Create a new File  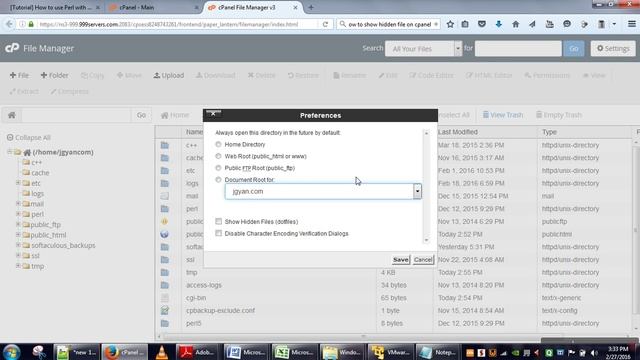pos(19,76)
